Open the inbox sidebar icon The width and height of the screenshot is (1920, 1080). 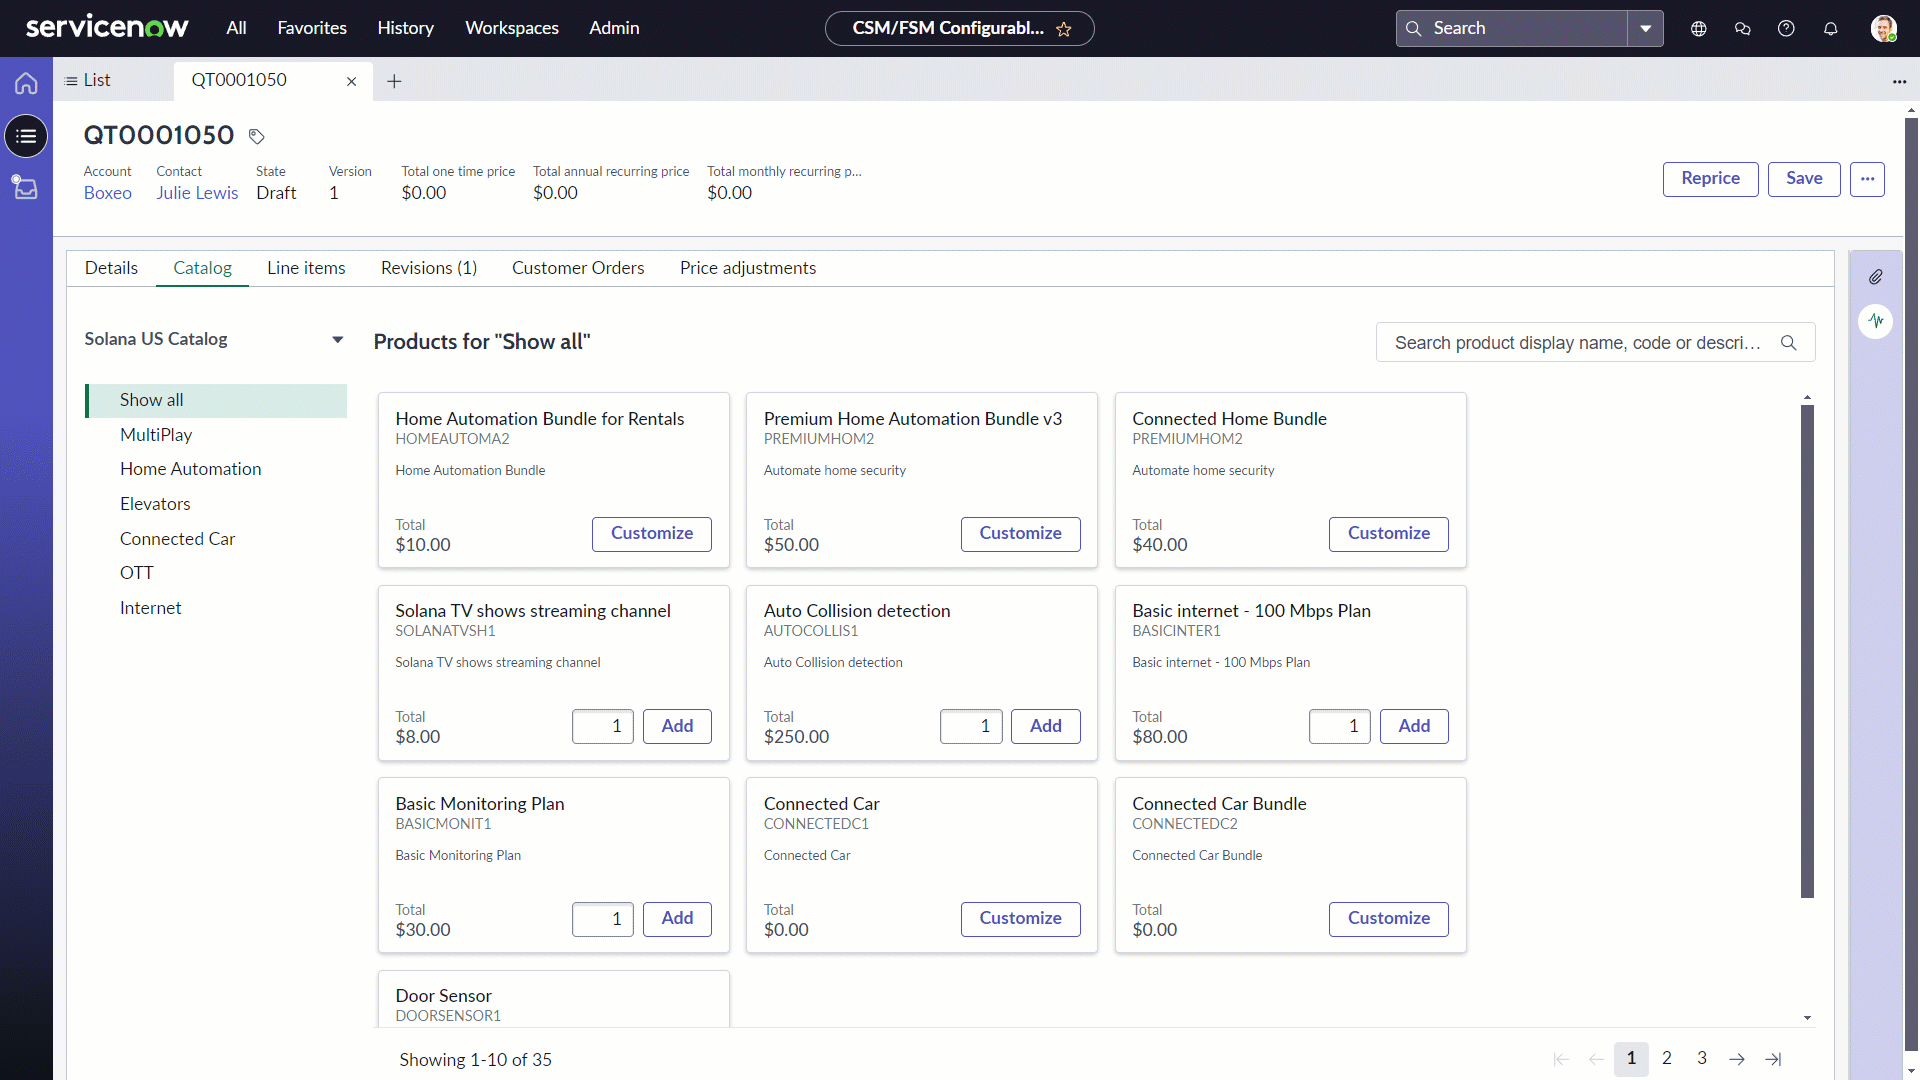(26, 187)
